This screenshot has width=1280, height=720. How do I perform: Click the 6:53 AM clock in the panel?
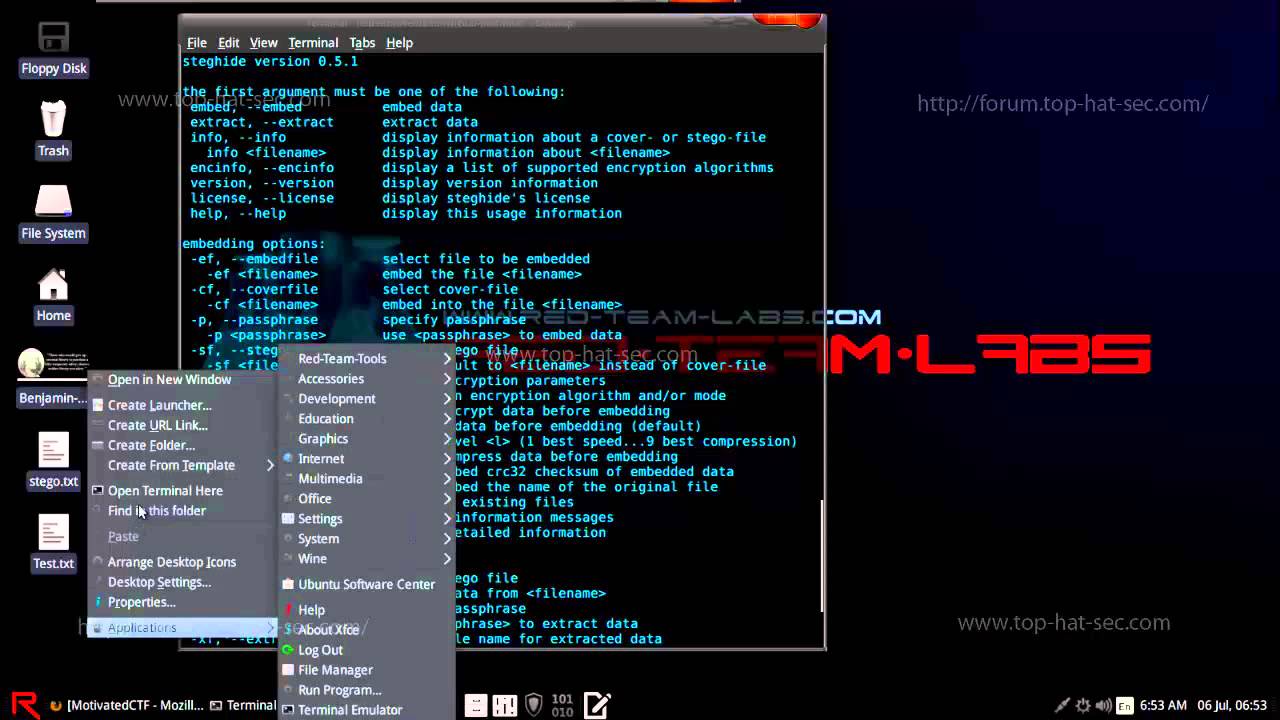point(1163,705)
